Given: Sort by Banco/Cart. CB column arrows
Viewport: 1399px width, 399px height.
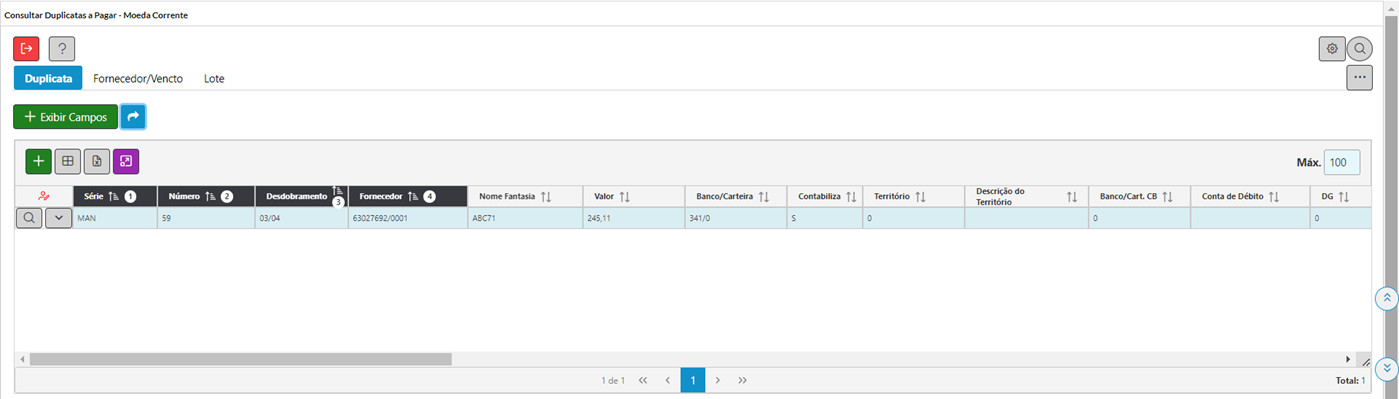Looking at the screenshot, I should (1167, 197).
